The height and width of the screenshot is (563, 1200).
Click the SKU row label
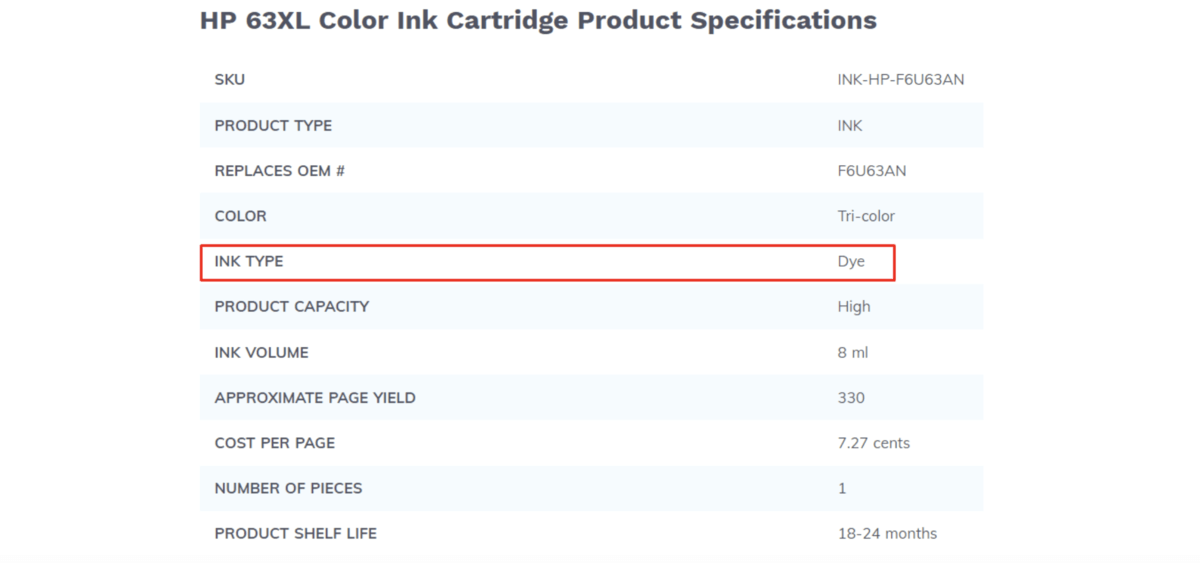(229, 80)
